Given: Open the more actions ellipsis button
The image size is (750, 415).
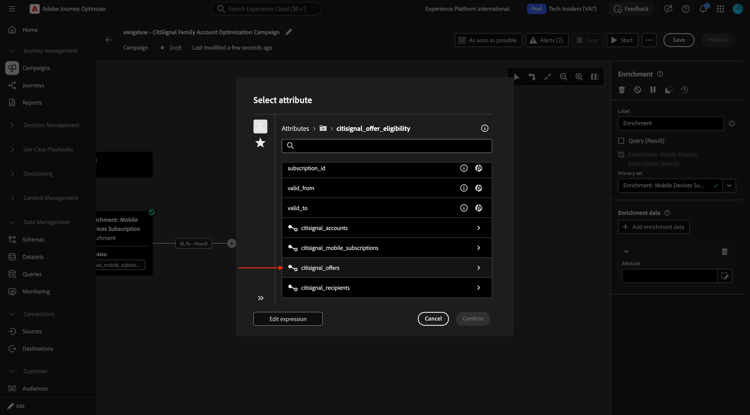Looking at the screenshot, I should pos(649,40).
